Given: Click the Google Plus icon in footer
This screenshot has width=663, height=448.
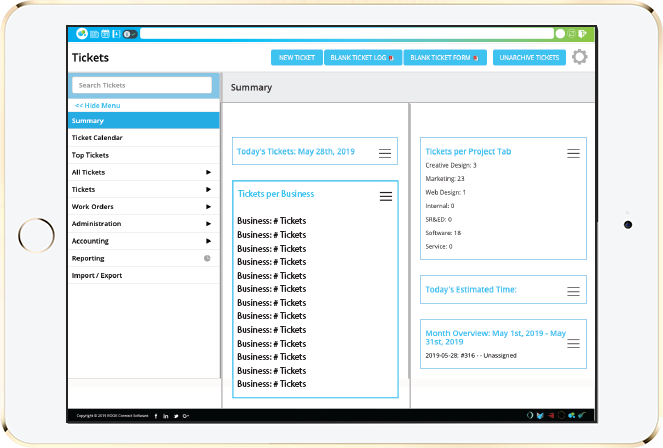Looking at the screenshot, I should pos(186,416).
